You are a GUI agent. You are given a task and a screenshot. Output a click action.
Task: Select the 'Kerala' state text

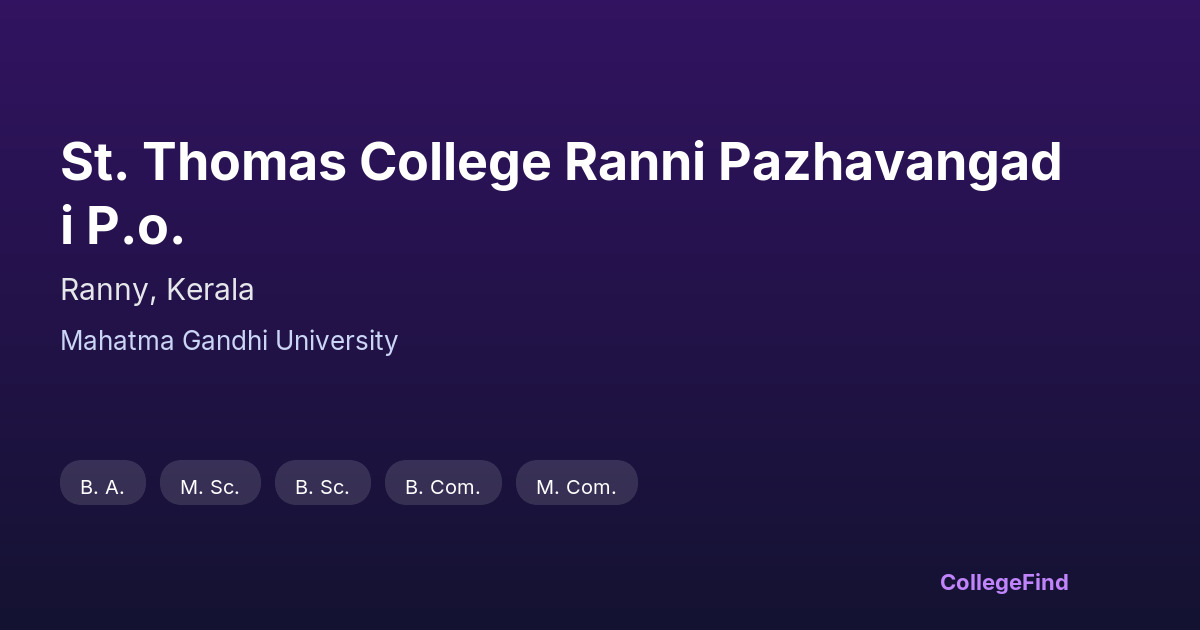(x=210, y=290)
